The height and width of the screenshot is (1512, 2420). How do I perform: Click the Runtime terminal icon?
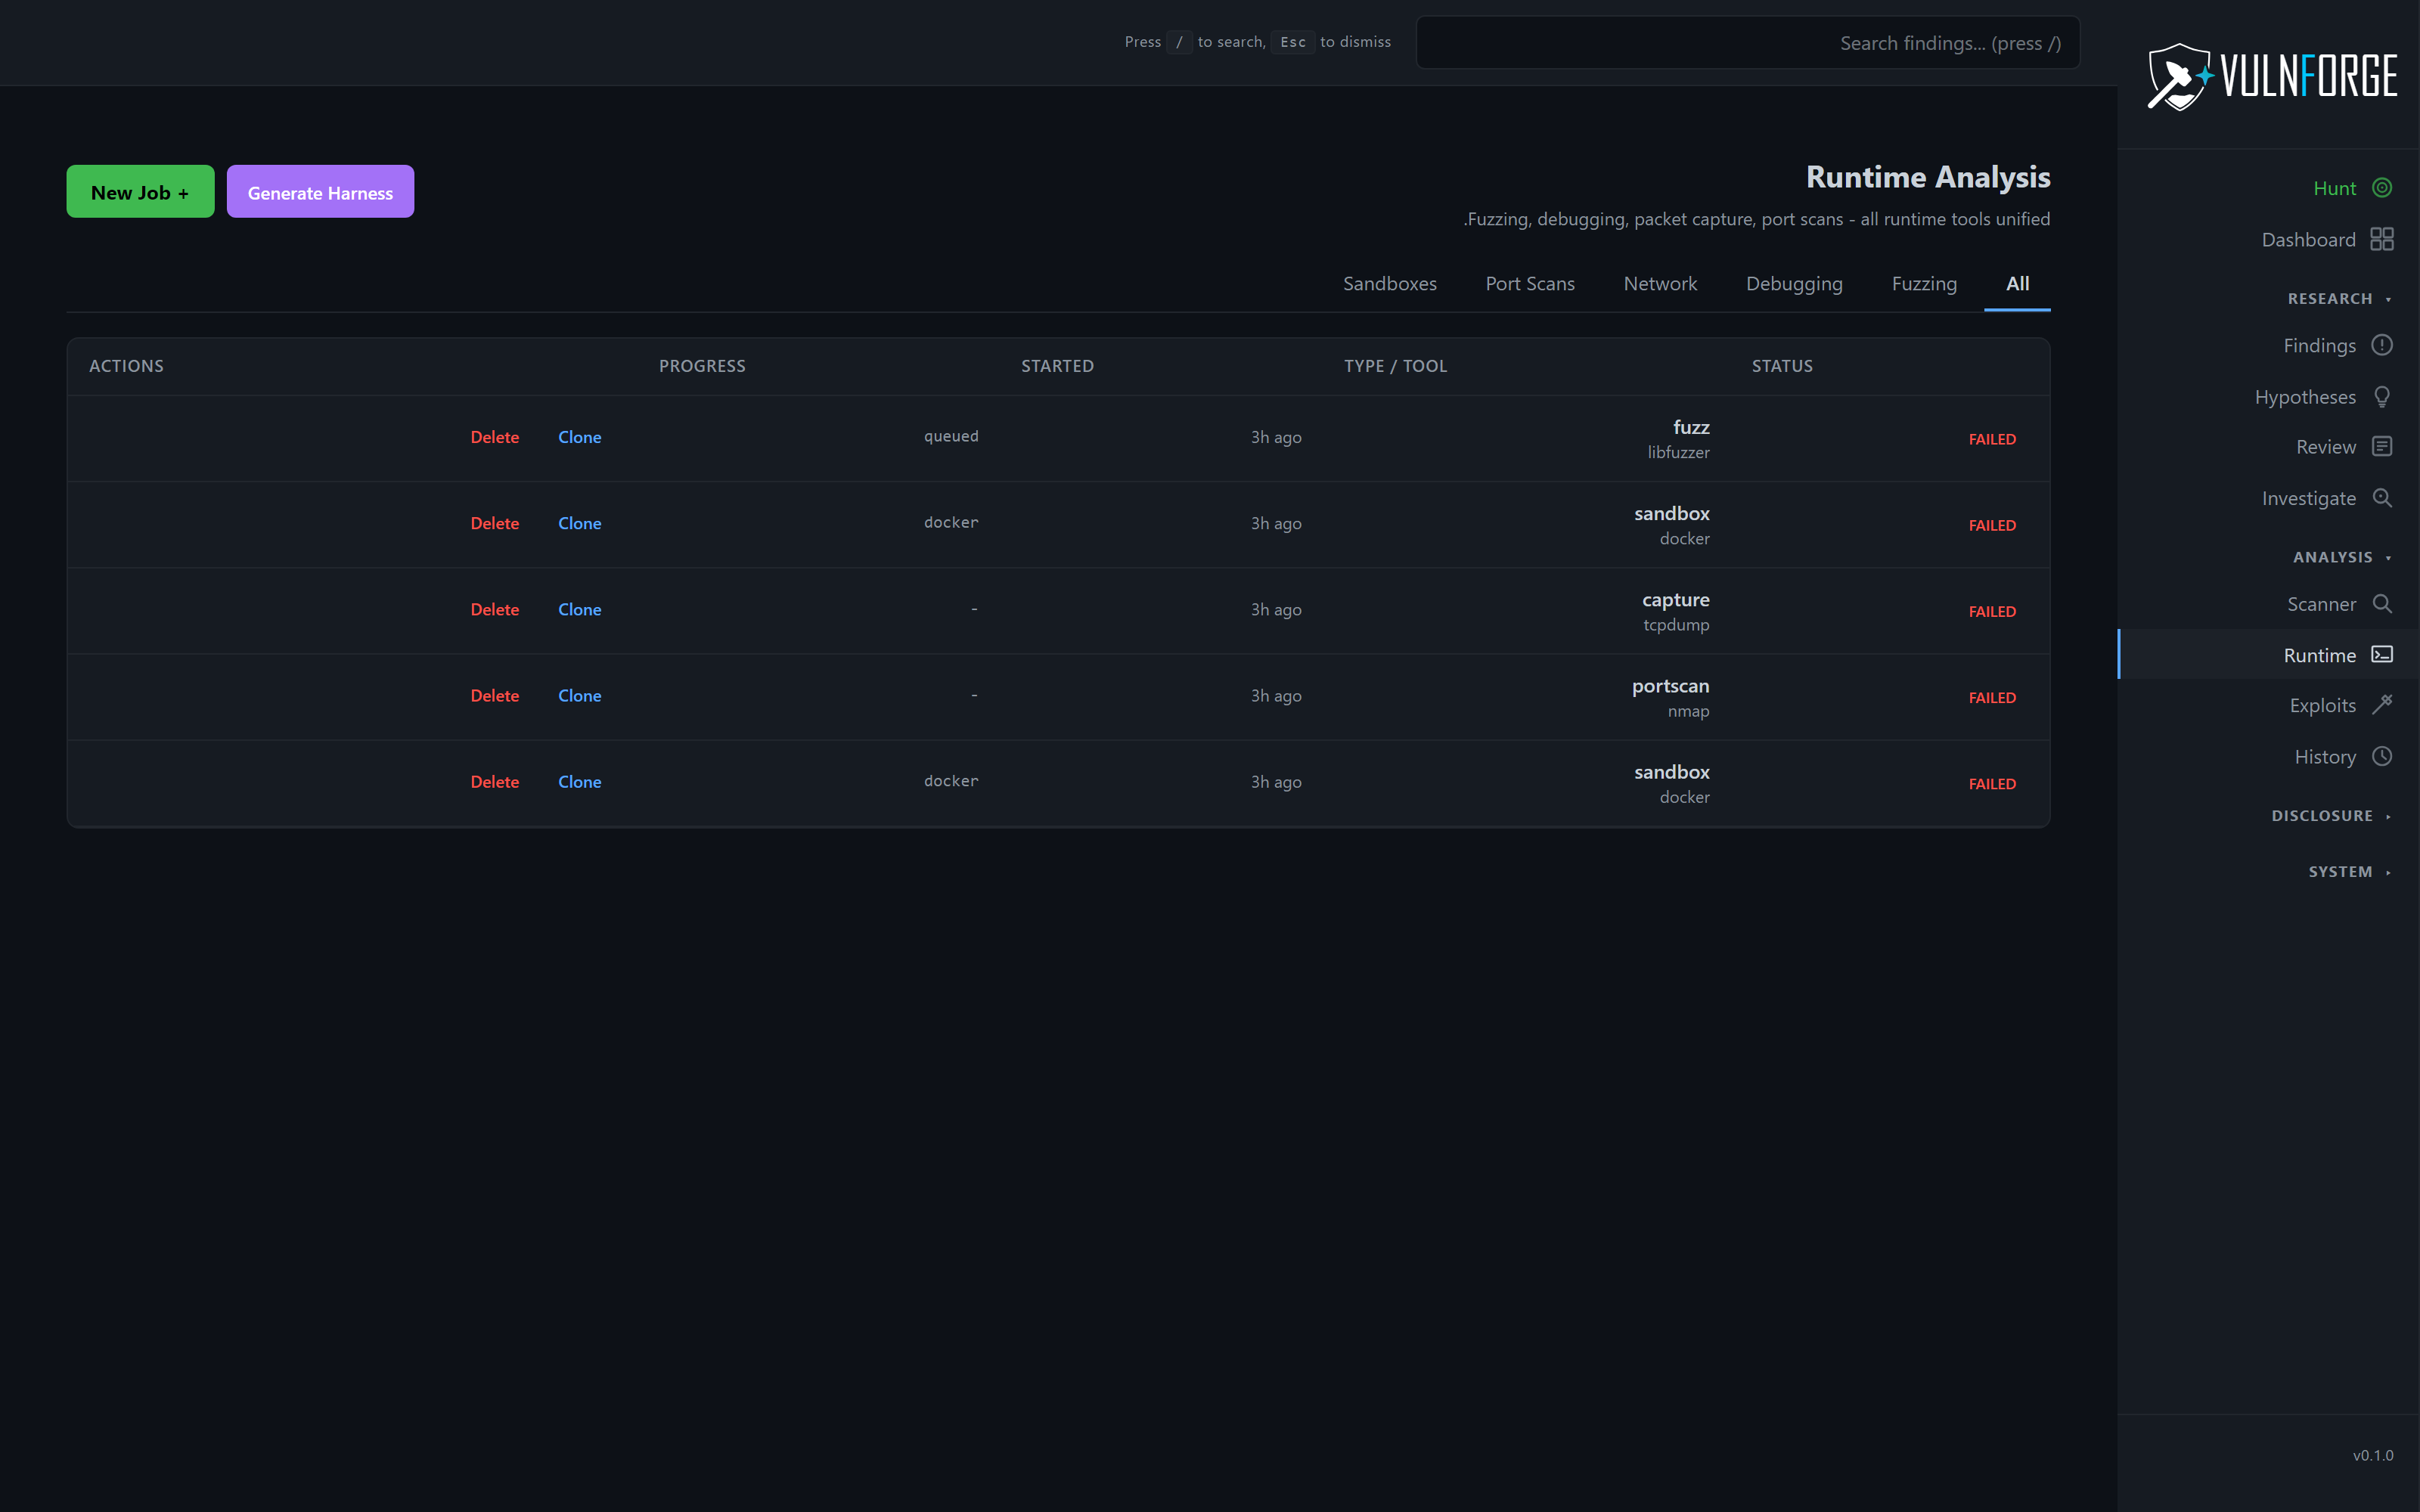[2382, 655]
